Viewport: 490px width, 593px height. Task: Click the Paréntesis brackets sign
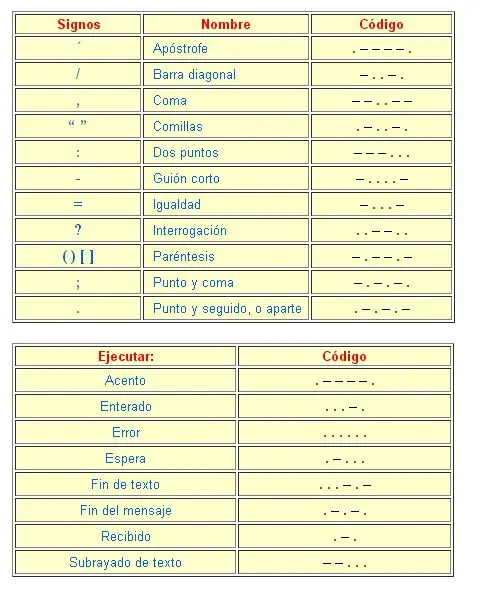(78, 257)
